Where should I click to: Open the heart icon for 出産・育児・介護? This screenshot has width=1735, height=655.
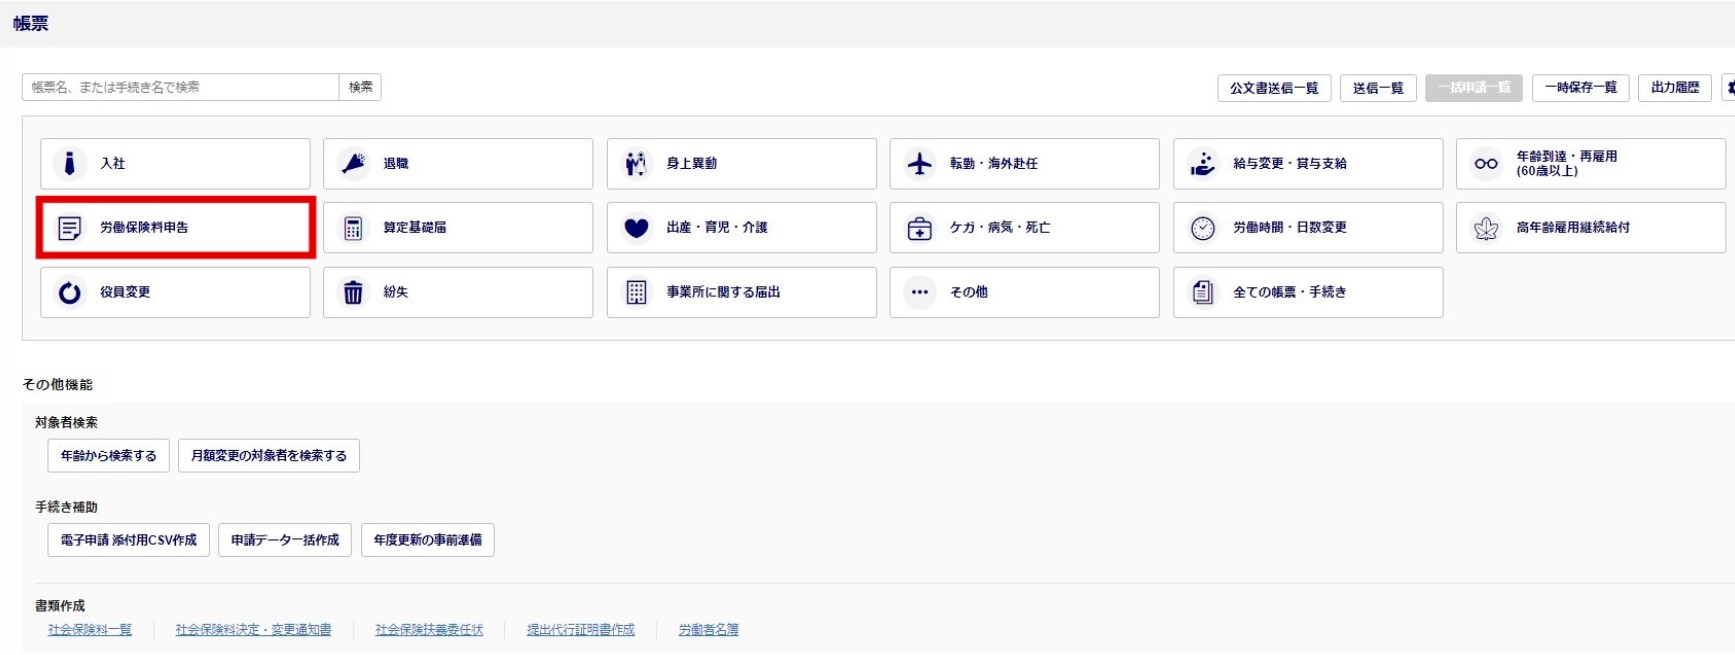coord(636,228)
